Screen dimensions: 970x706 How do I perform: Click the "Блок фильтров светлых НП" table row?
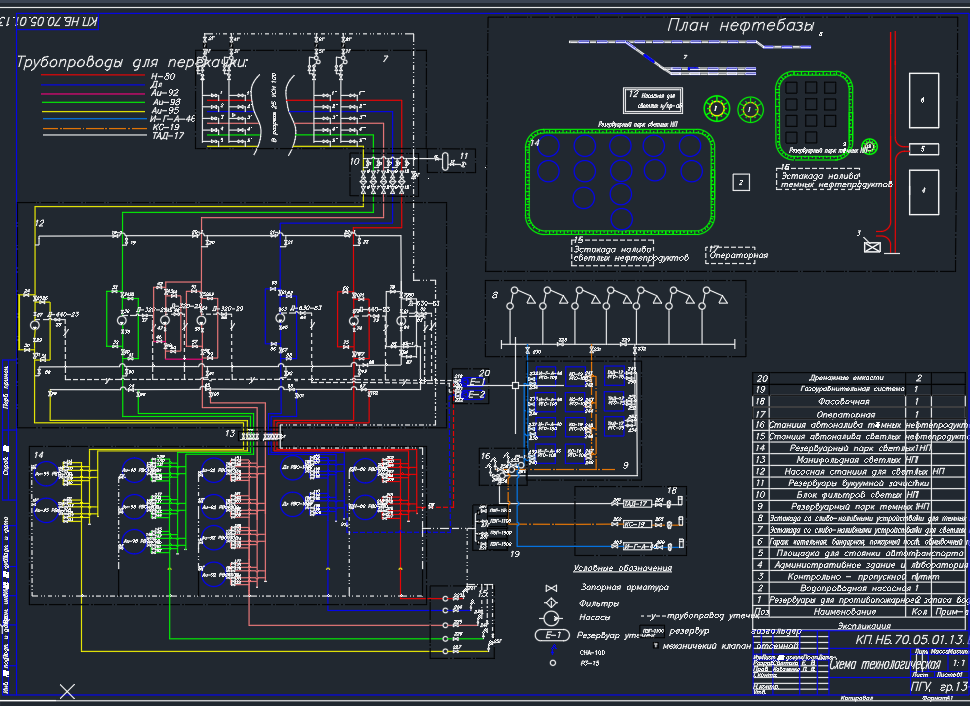(x=859, y=495)
